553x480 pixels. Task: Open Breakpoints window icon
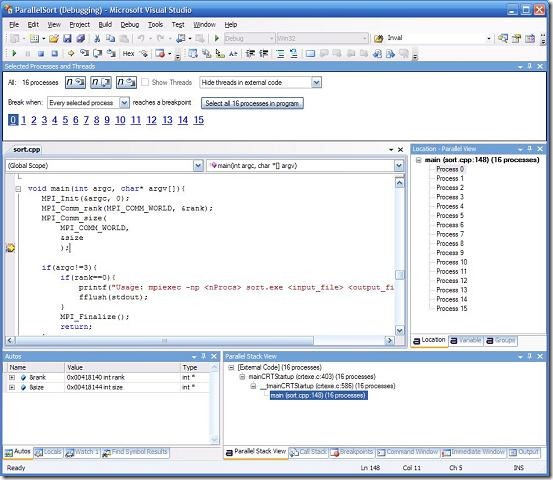click(x=160, y=54)
